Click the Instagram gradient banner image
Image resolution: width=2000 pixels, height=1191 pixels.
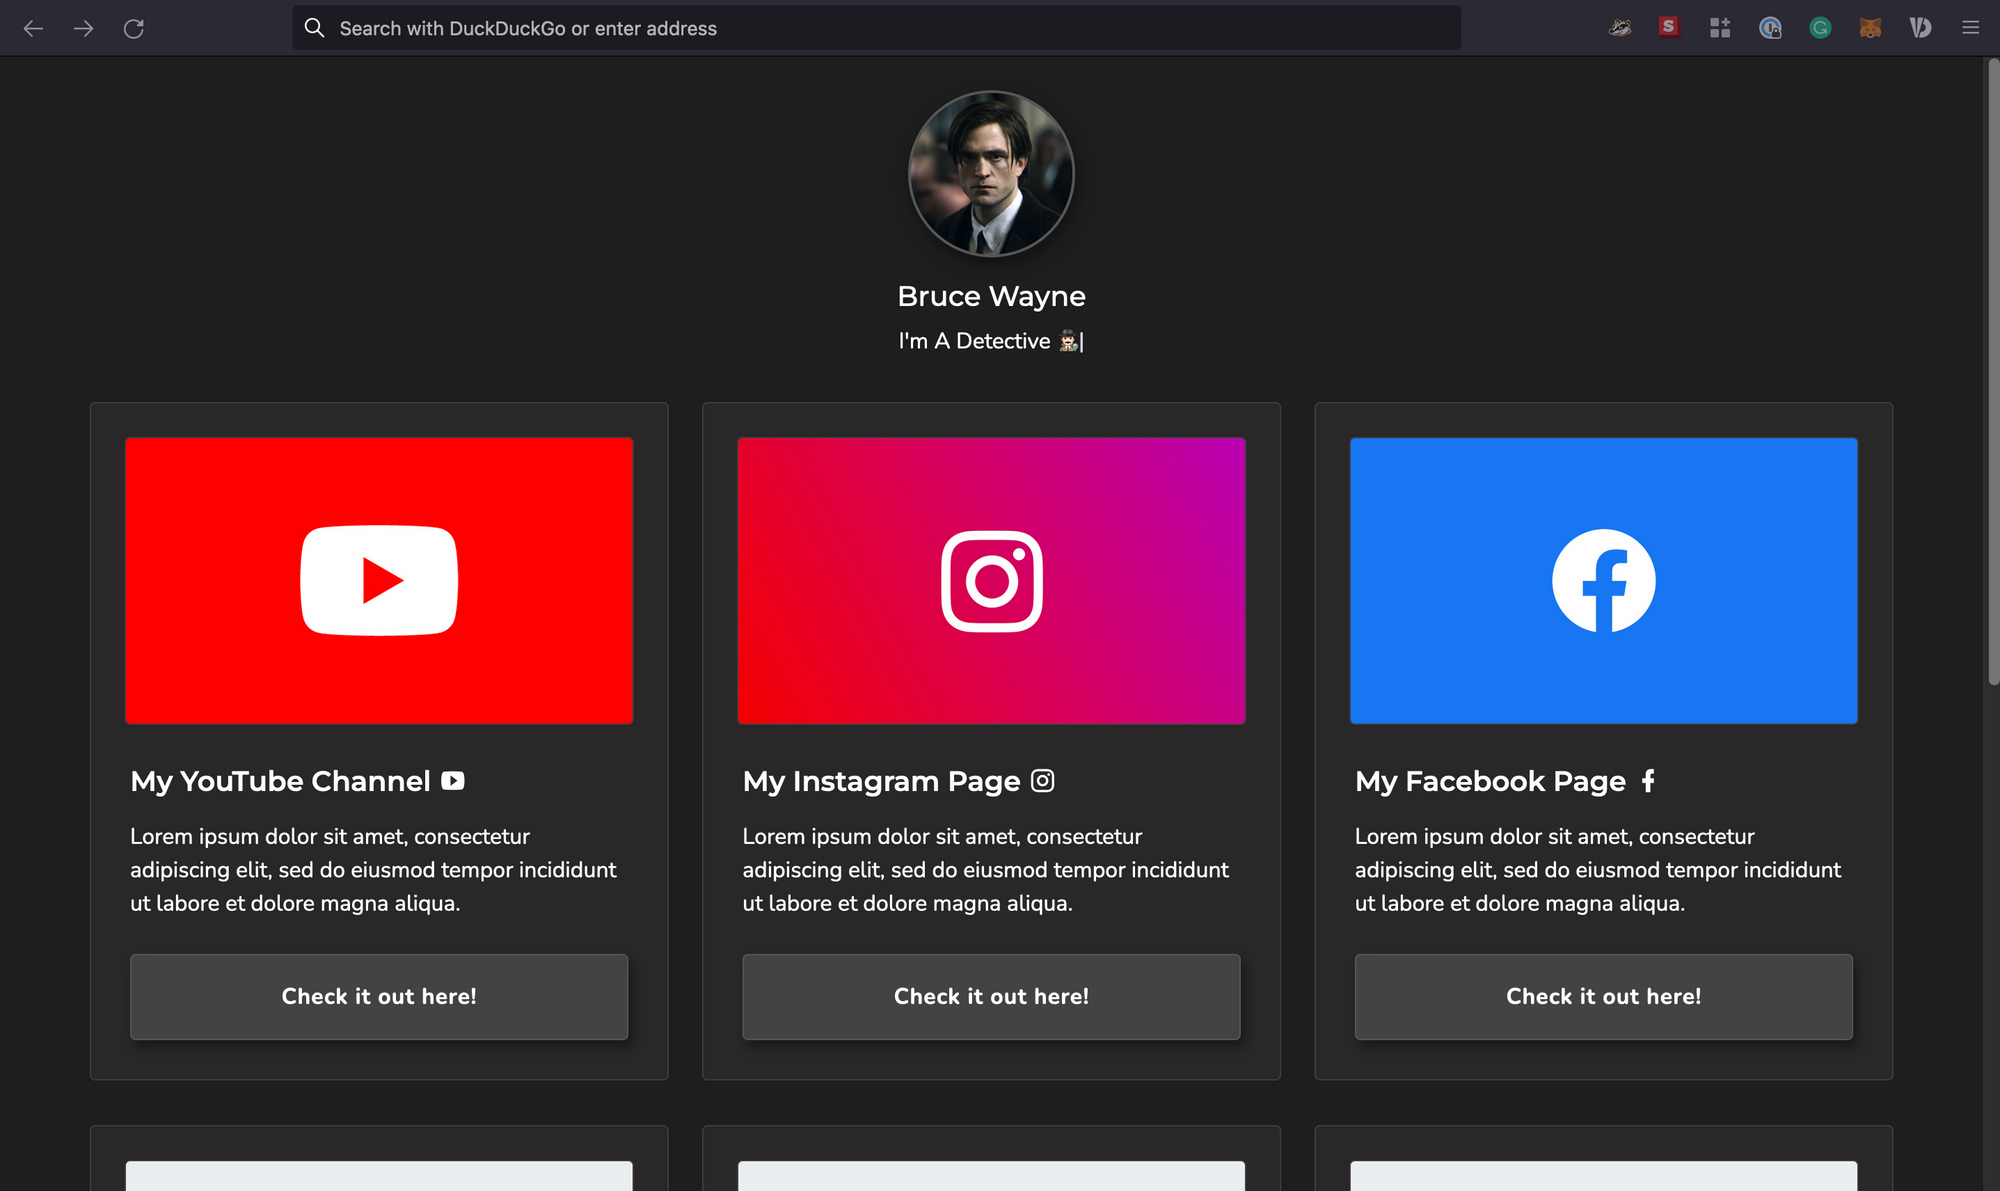click(x=991, y=580)
